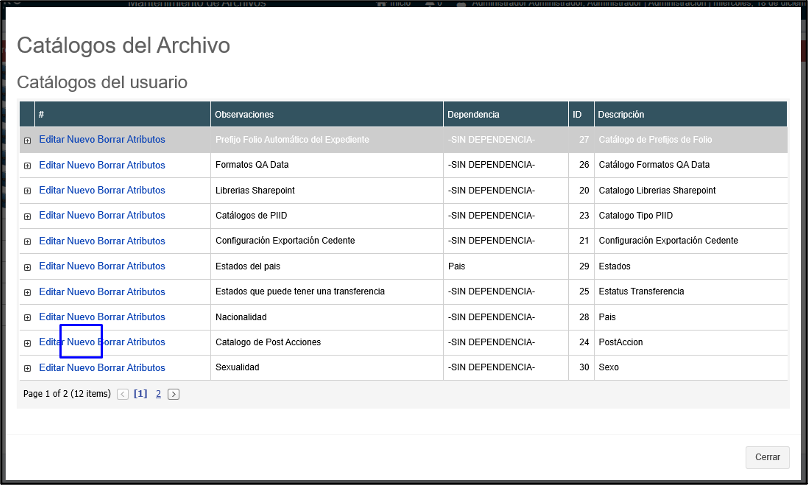This screenshot has width=808, height=486.
Task: Click the next page arrow button
Action: (x=173, y=394)
